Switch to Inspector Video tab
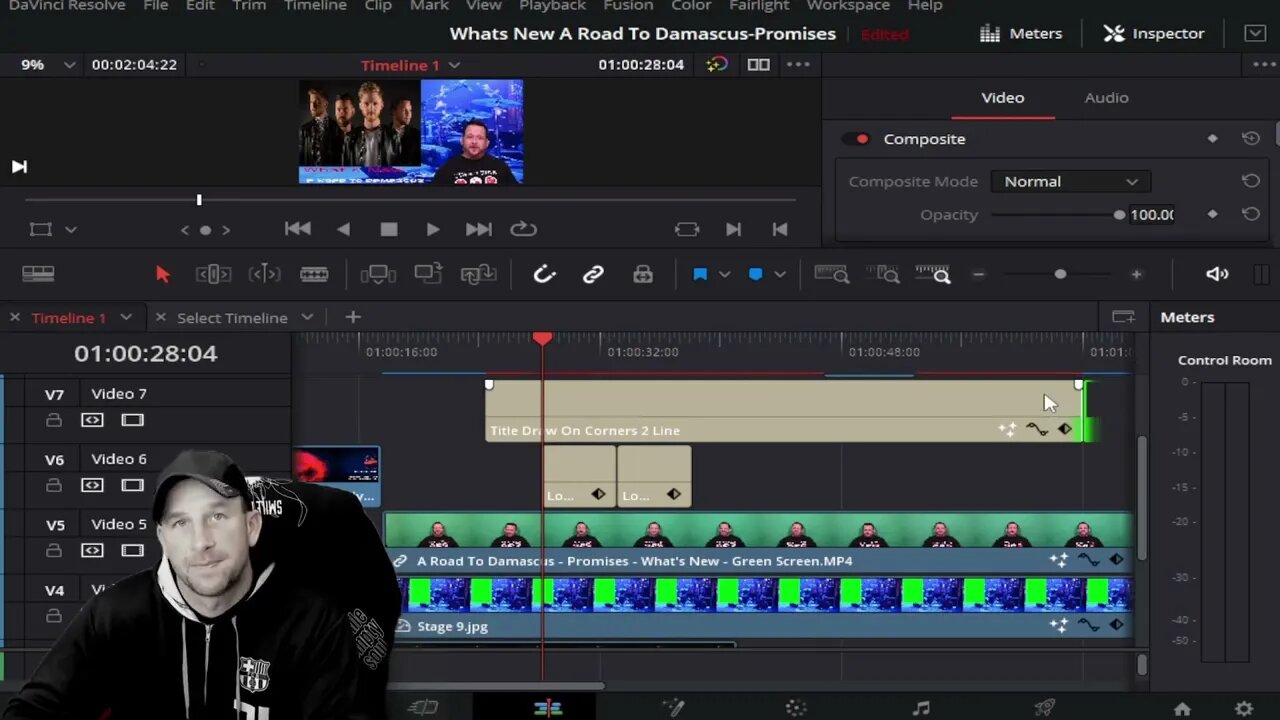 [1002, 97]
